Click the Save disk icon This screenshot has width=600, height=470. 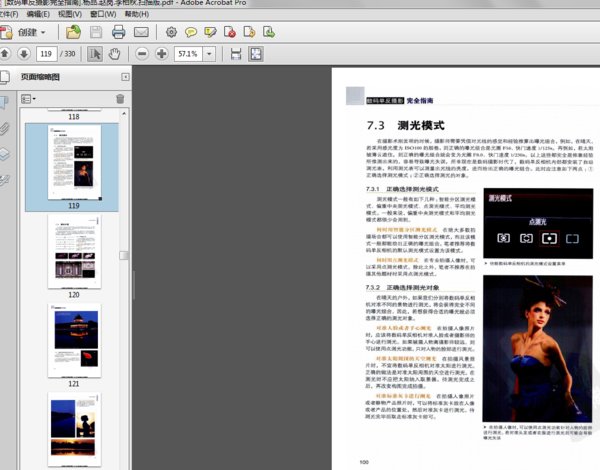[x=94, y=32]
